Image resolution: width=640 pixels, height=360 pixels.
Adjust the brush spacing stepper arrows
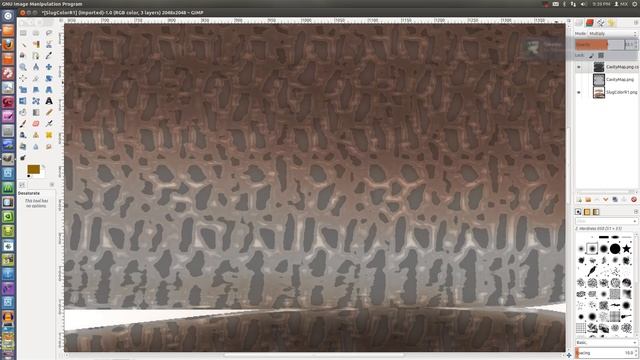tap(636, 353)
